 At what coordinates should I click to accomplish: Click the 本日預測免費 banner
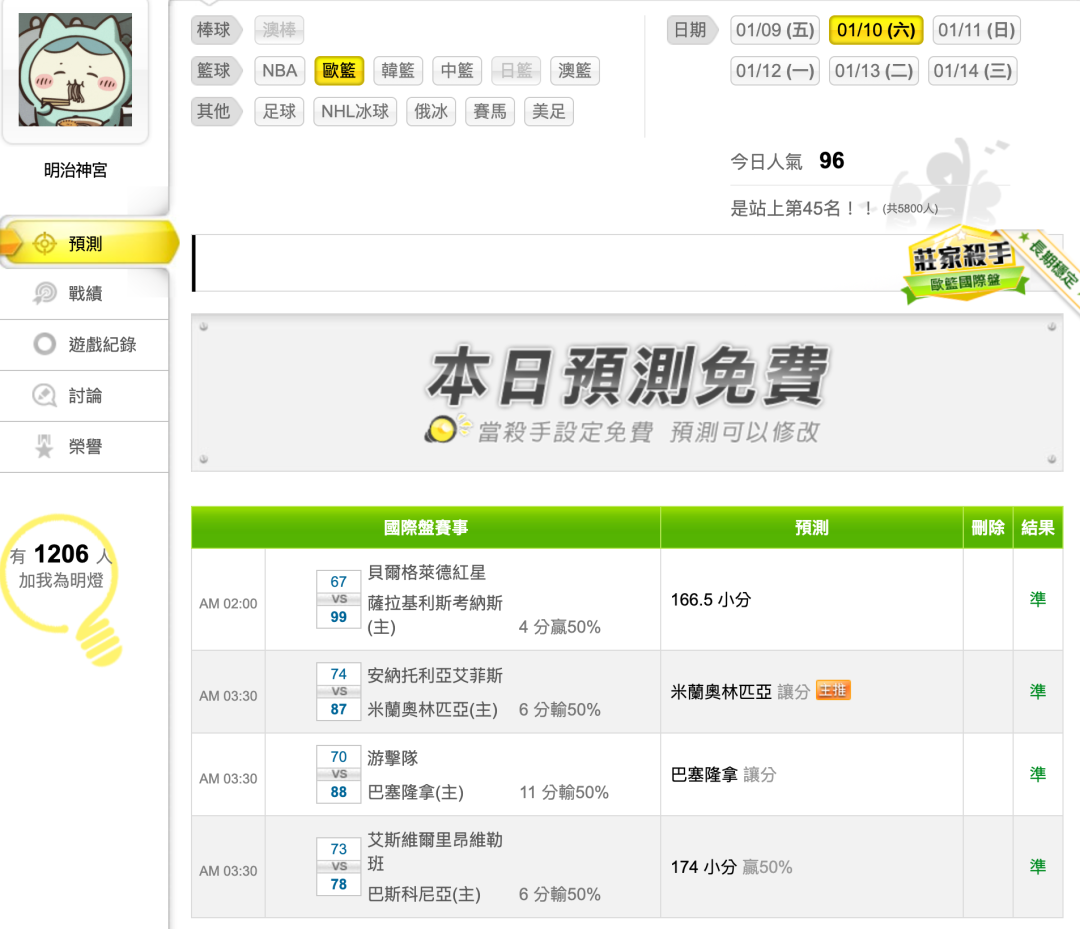tap(627, 393)
